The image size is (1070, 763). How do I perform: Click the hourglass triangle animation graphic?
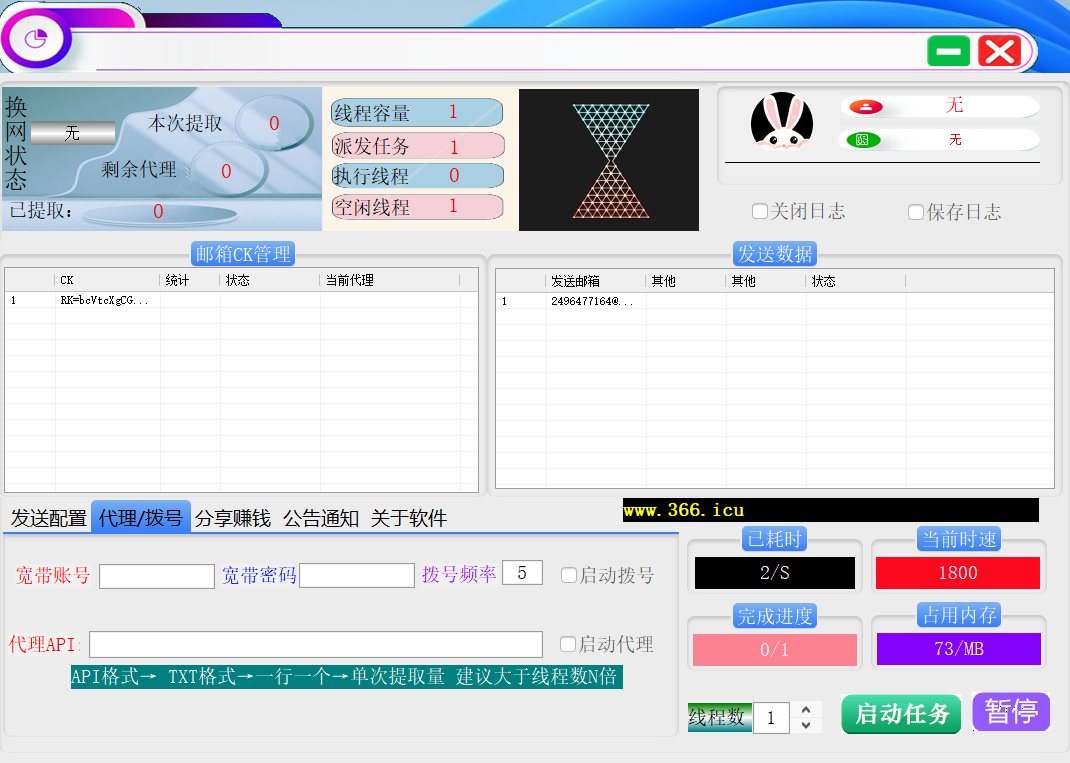(608, 160)
